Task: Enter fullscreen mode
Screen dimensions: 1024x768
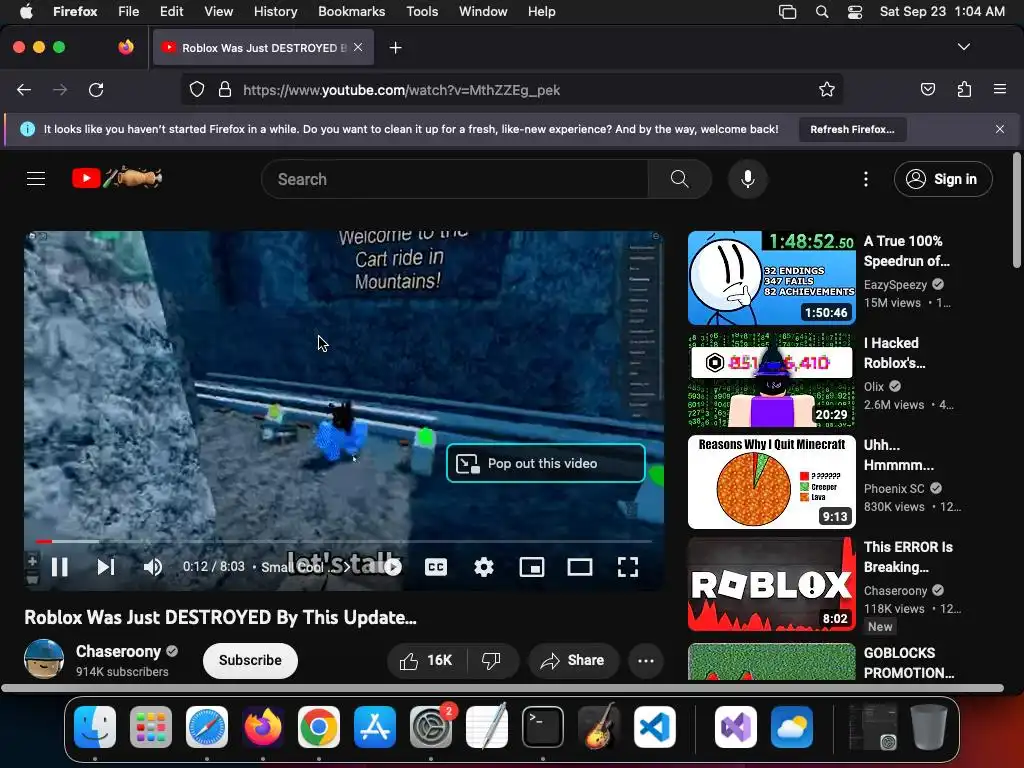Action: [x=628, y=567]
